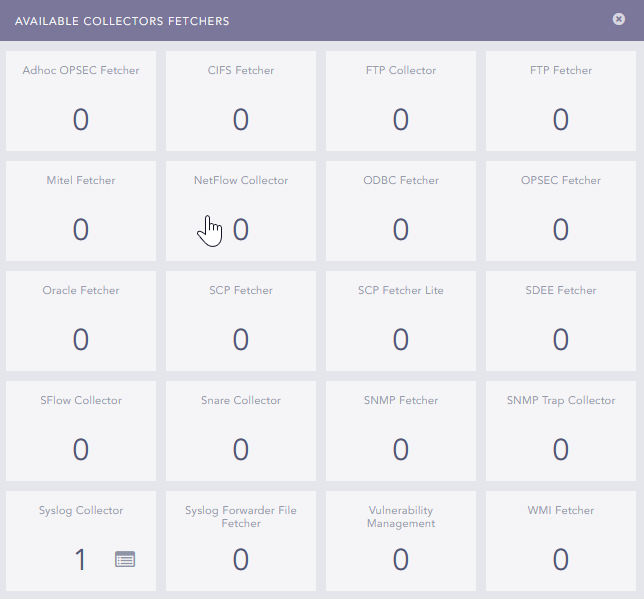Open the SNMP Trap Collector tile
Image resolution: width=644 pixels, height=599 pixels.
[561, 431]
